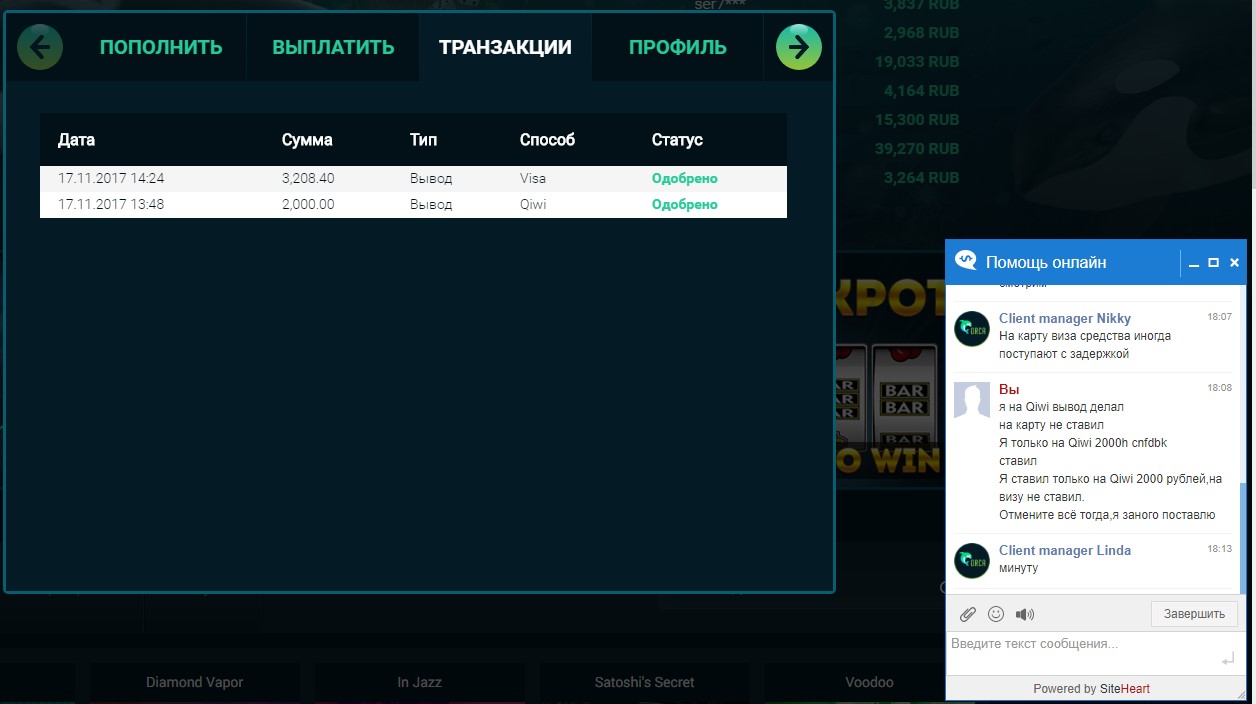Open the ВЫПЛАТИТЬ tab
Image resolution: width=1256 pixels, height=704 pixels.
tap(333, 47)
